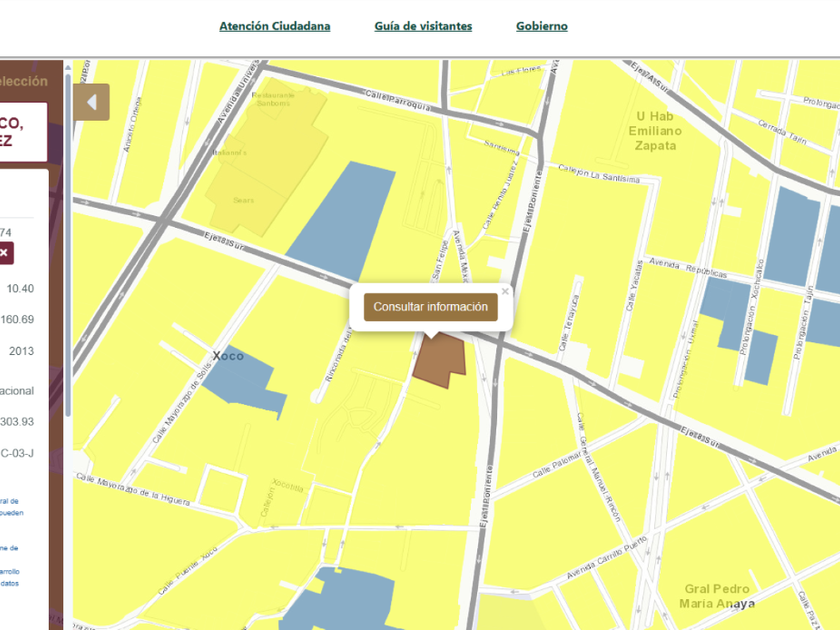Collapse the side panel with the arrow button

(92, 102)
